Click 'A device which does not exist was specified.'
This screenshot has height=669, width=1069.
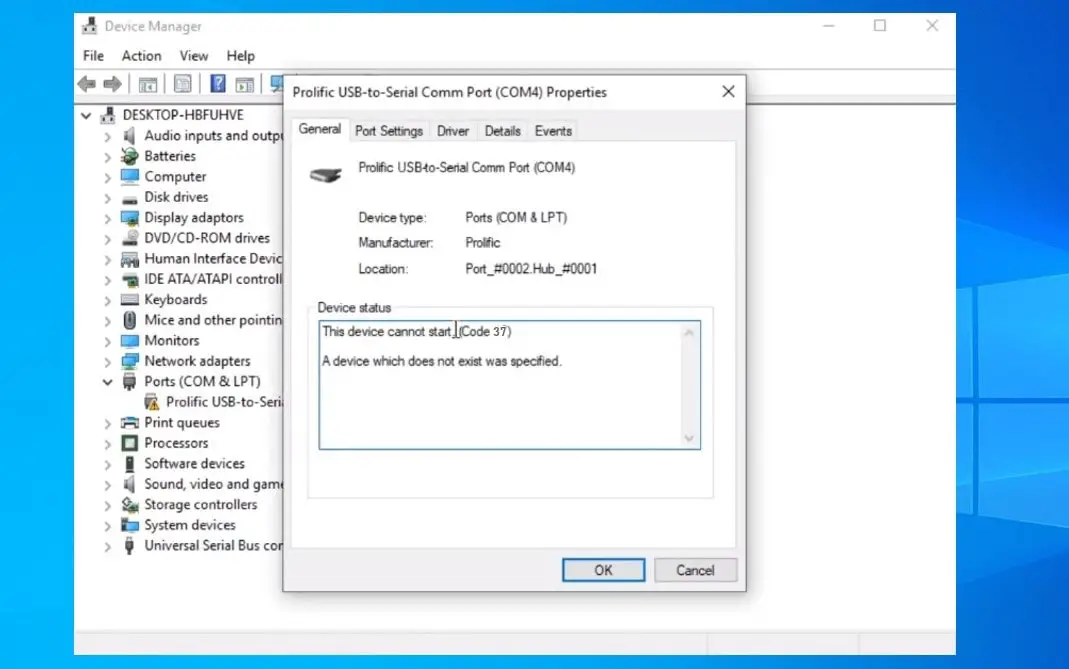[442, 361]
